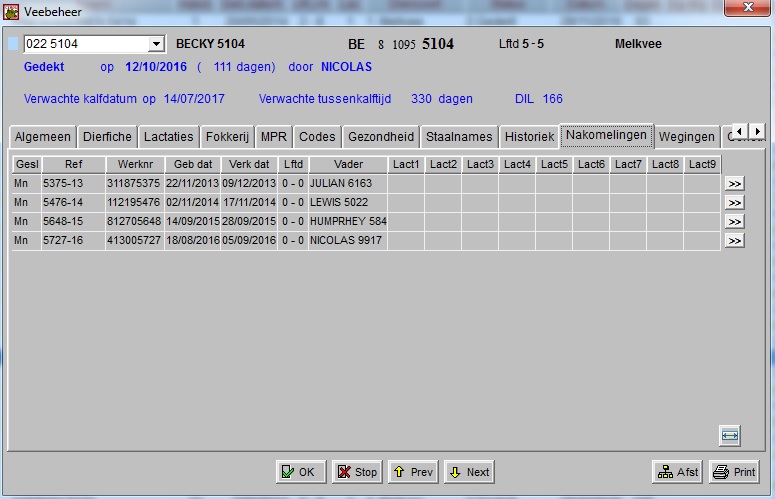
Task: Go to Next animal
Action: (469, 472)
